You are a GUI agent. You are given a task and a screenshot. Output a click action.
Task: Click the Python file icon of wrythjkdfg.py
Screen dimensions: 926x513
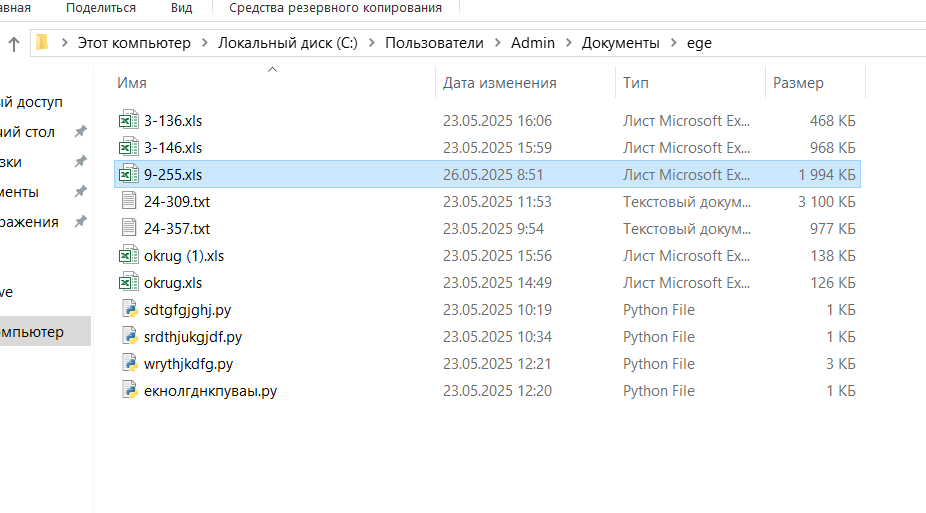tap(128, 364)
